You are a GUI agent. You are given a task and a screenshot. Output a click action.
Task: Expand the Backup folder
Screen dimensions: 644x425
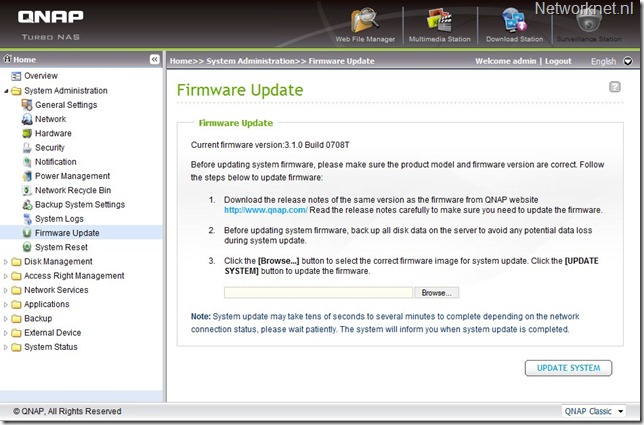6,319
